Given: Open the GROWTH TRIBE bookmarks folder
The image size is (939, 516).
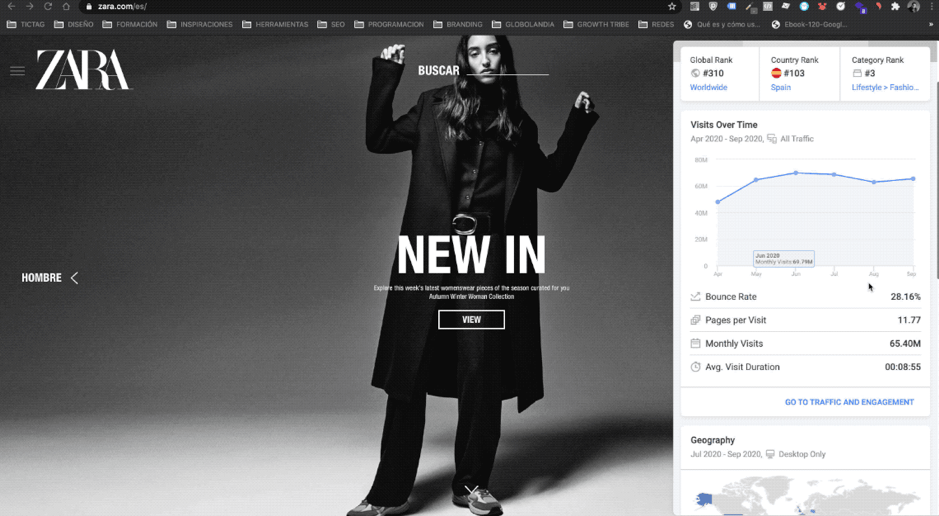Looking at the screenshot, I should click(x=596, y=25).
